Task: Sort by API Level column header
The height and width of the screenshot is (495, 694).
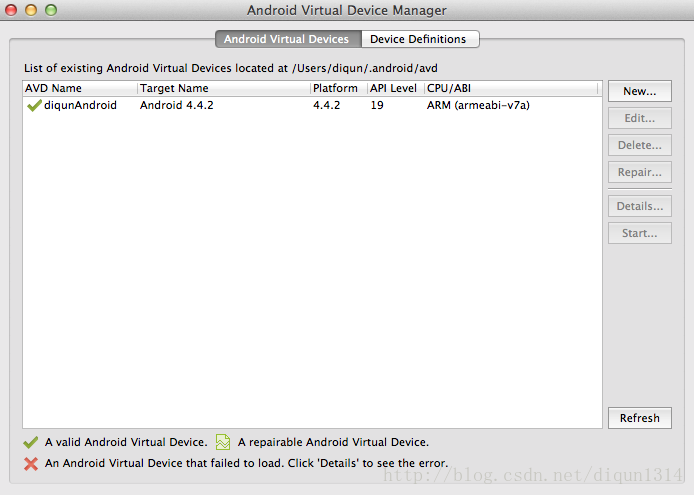Action: pos(396,88)
